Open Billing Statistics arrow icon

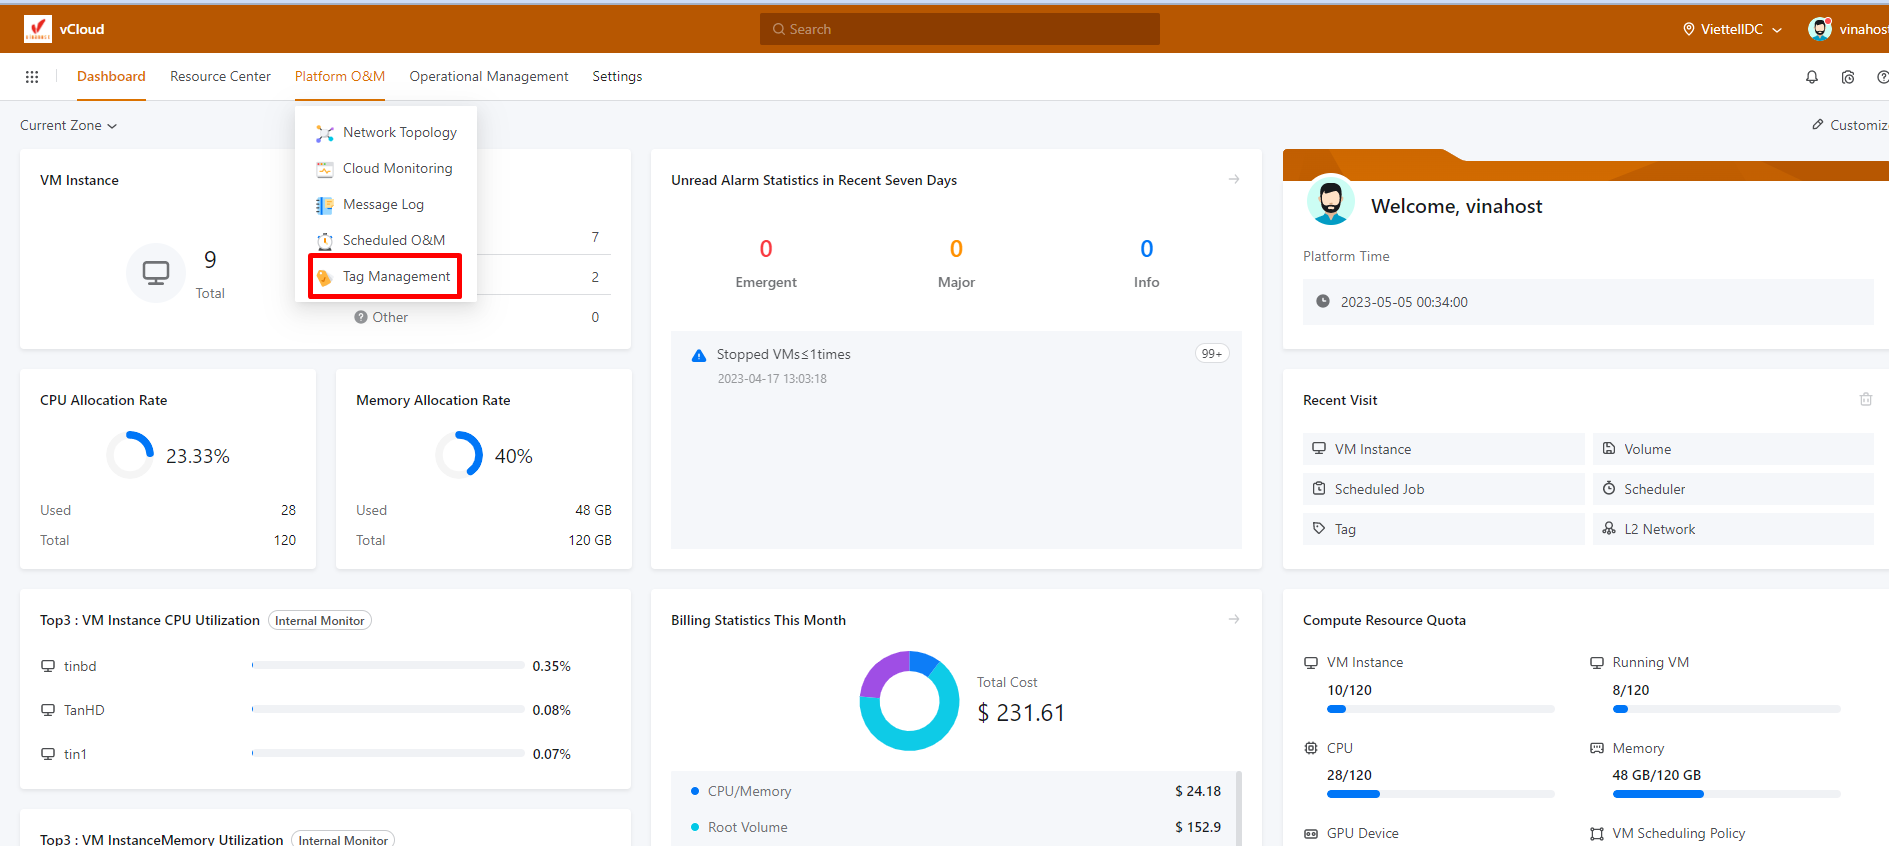click(x=1234, y=620)
